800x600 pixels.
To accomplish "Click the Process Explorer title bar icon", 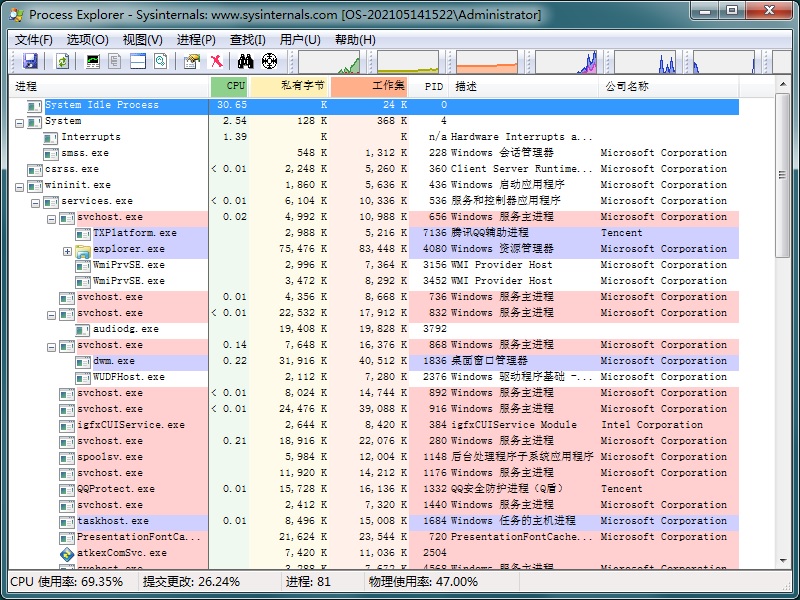I will pyautogui.click(x=16, y=14).
